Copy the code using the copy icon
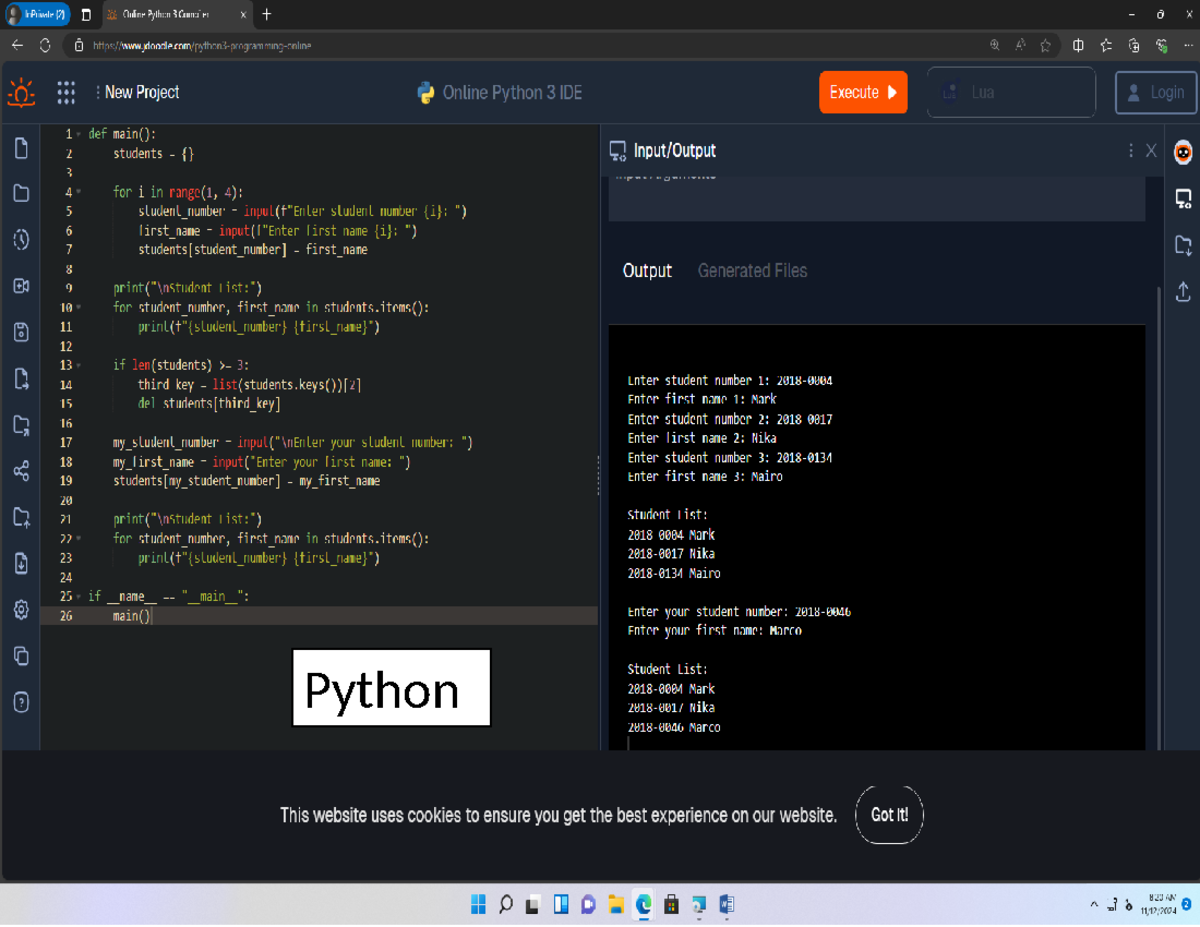The image size is (1200, 927). [x=20, y=655]
